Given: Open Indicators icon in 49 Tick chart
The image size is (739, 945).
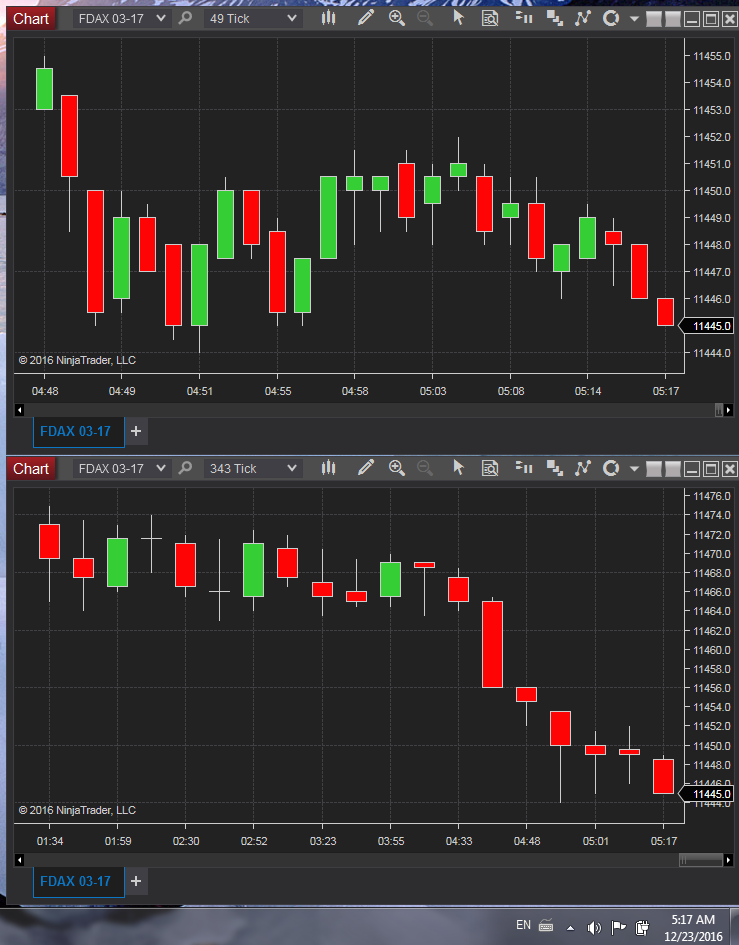Looking at the screenshot, I should 583,18.
